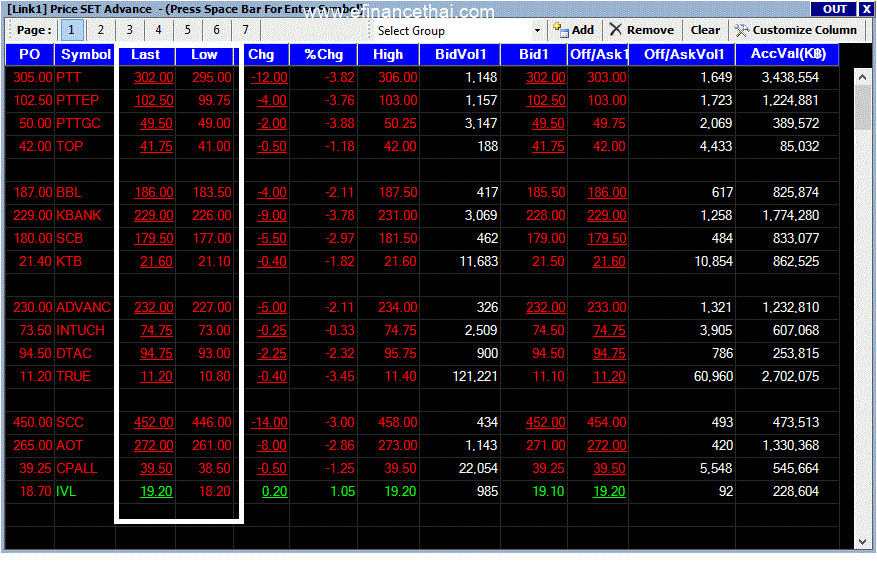Click the Off/Ask1 column header

point(598,54)
